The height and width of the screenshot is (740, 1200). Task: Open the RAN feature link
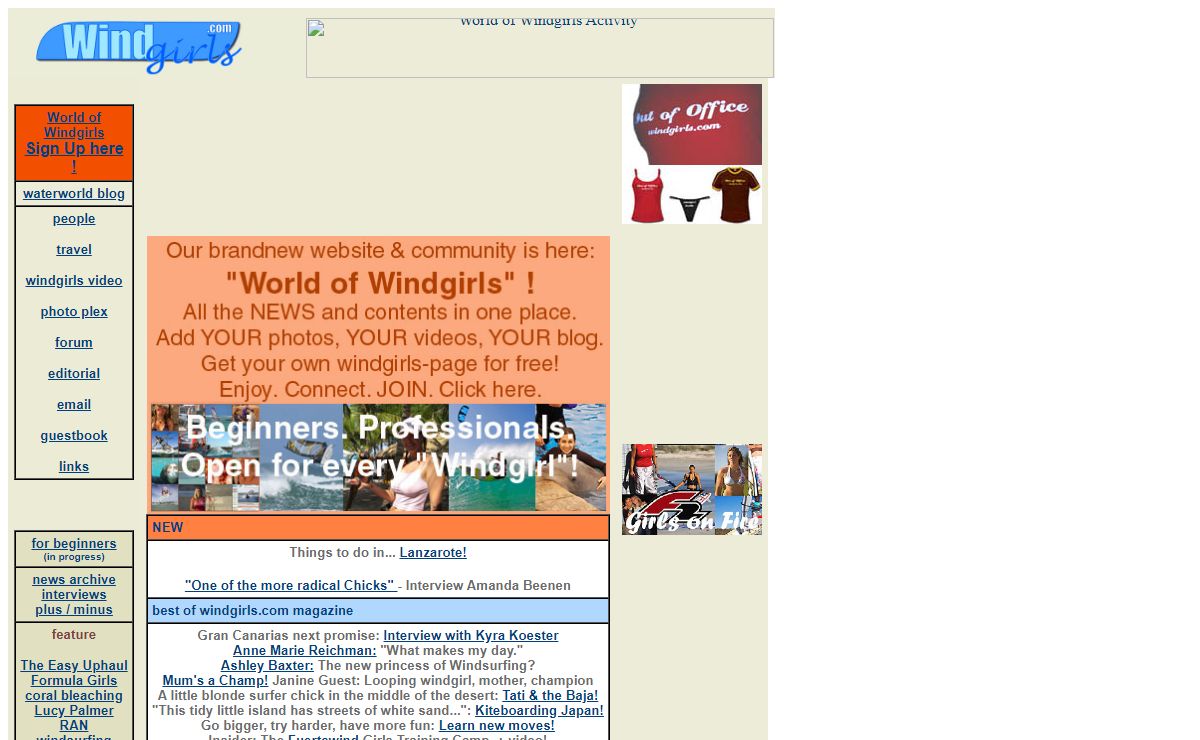(74, 726)
